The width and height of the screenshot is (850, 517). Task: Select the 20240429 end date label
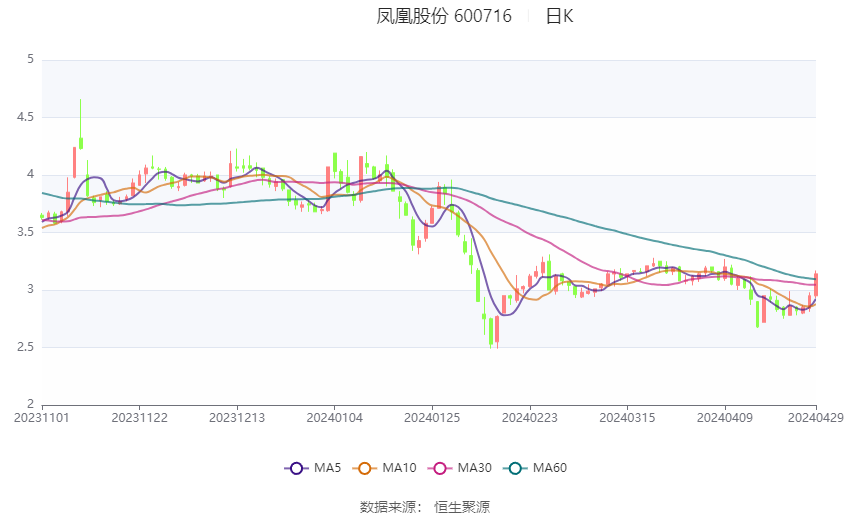click(x=815, y=417)
